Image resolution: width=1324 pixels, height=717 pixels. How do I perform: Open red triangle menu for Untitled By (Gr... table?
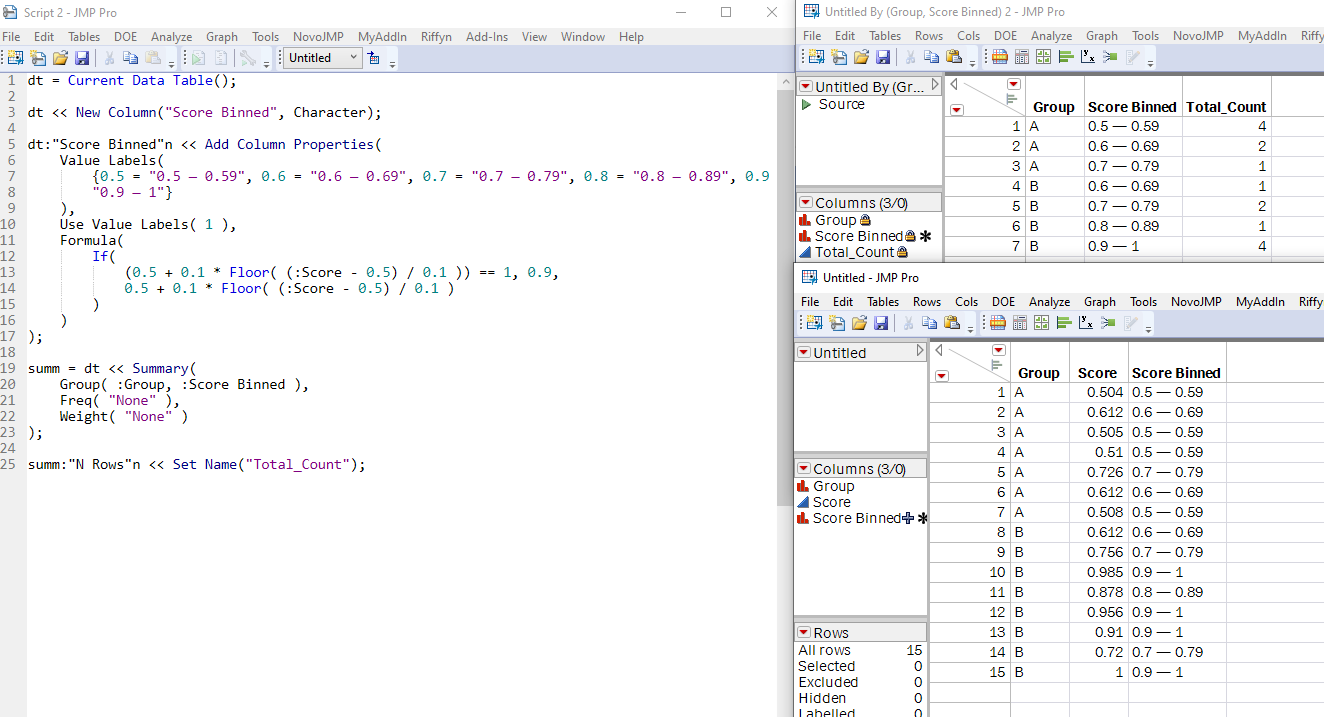806,87
